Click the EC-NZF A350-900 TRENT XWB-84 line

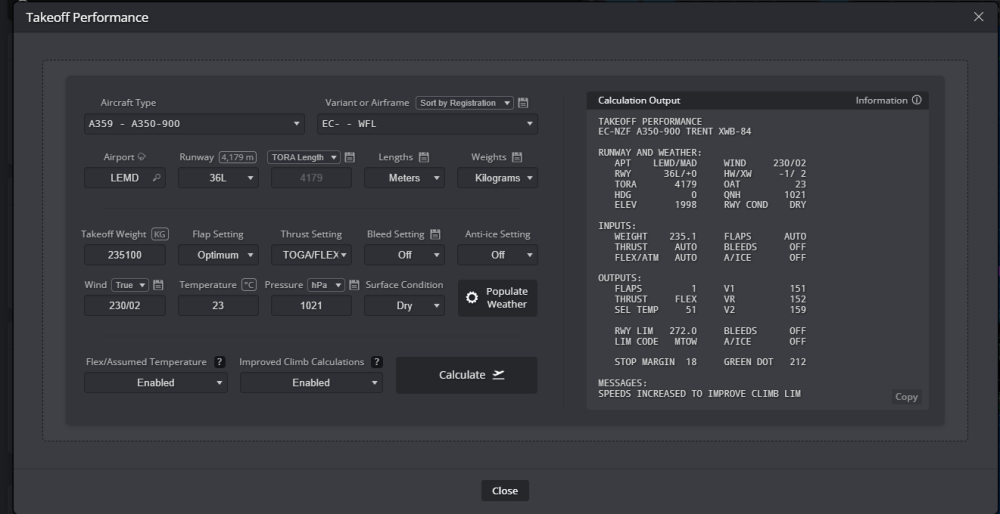675,131
